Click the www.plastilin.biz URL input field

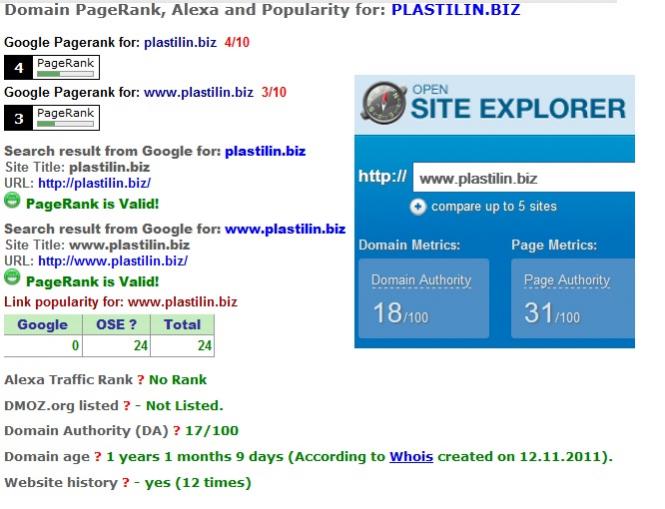[x=524, y=178]
